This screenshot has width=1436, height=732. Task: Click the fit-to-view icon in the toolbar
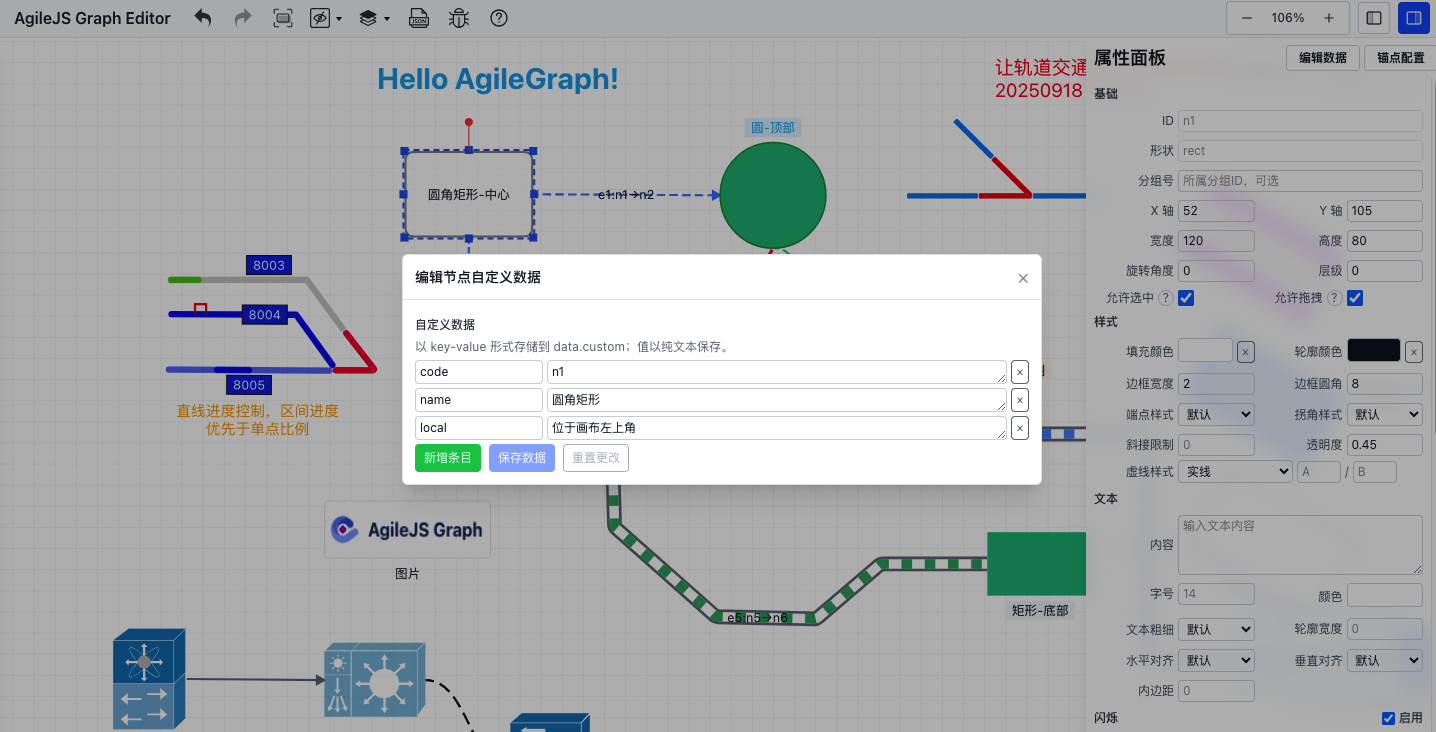(x=283, y=18)
